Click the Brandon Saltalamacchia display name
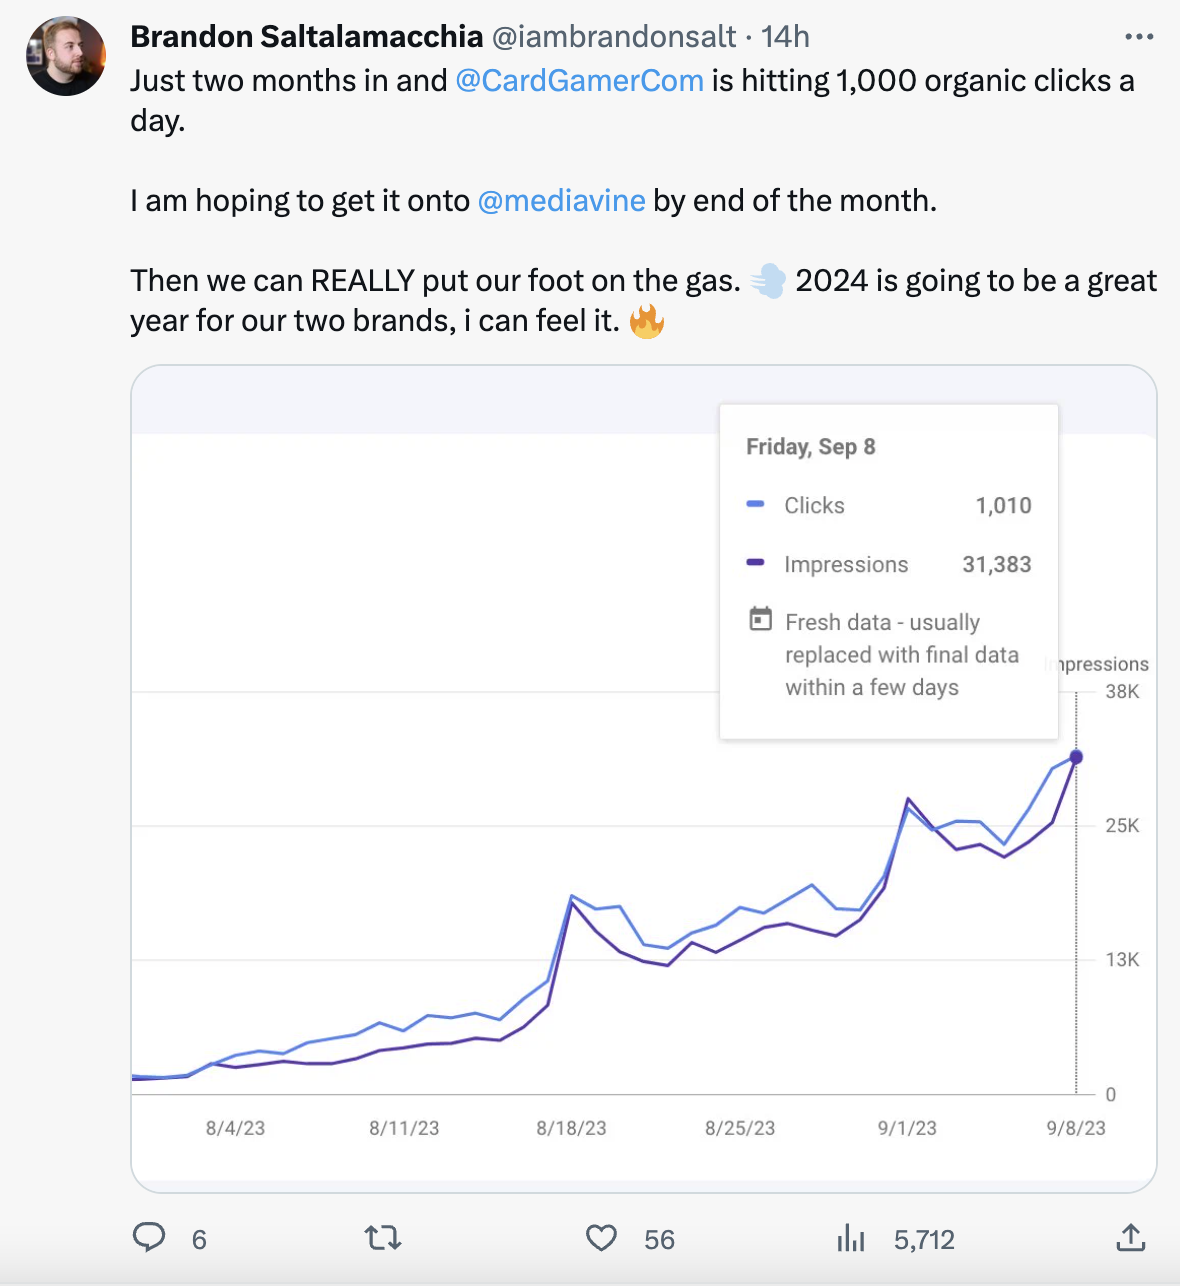 (307, 37)
